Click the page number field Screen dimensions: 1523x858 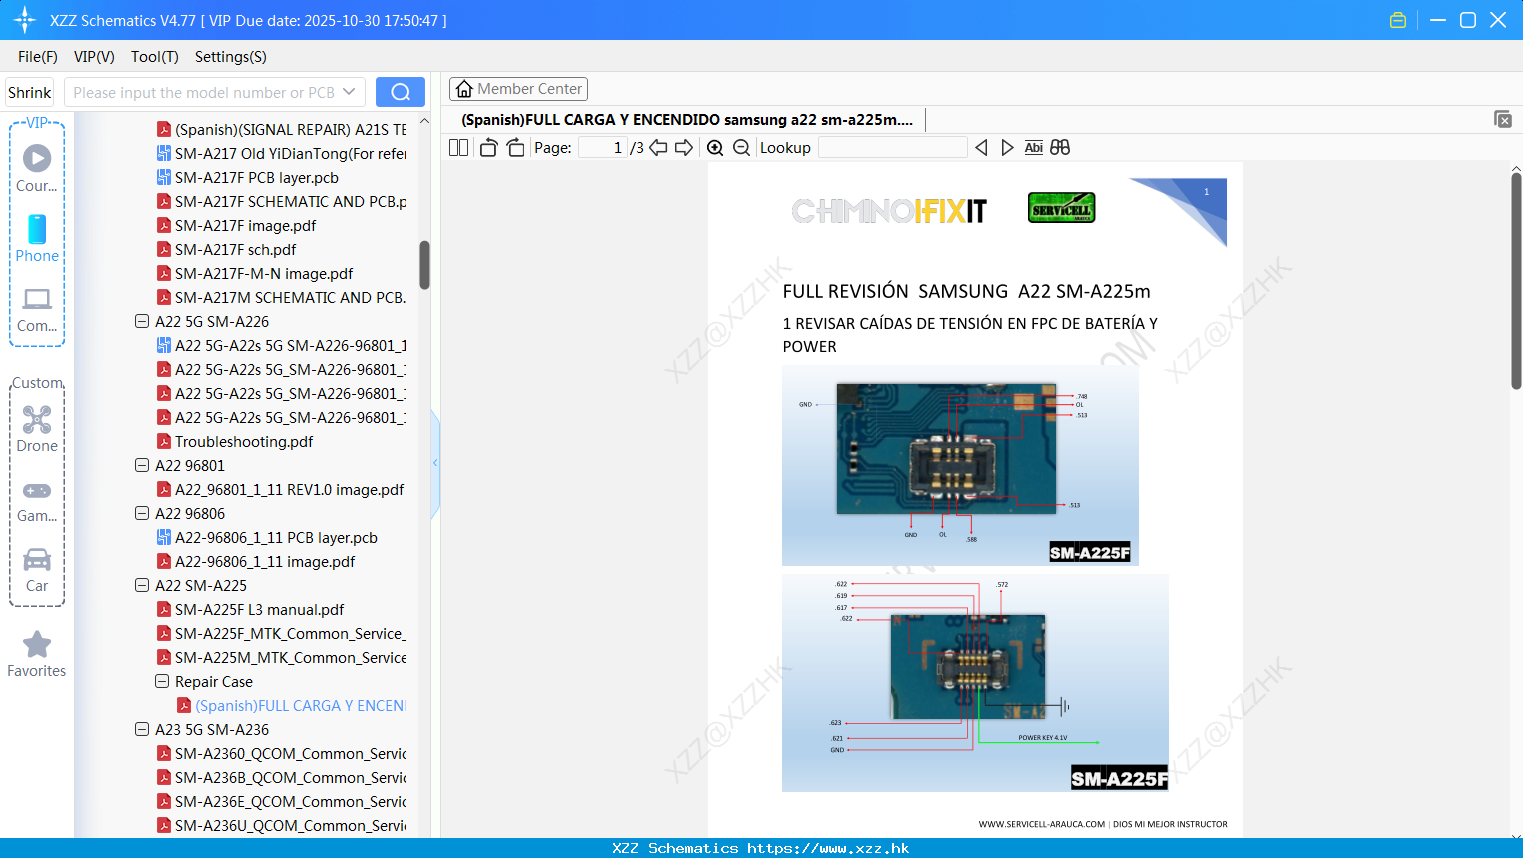coord(603,147)
